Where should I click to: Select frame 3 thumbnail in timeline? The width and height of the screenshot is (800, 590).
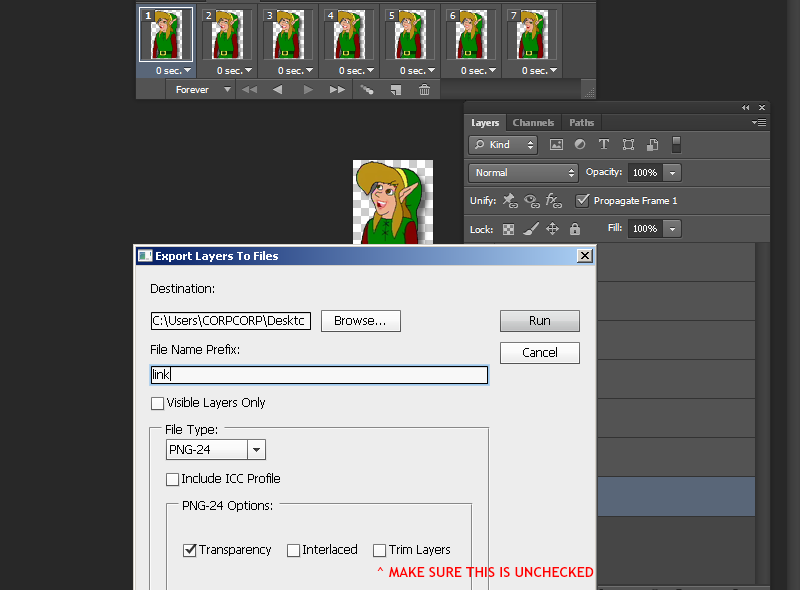click(x=288, y=34)
